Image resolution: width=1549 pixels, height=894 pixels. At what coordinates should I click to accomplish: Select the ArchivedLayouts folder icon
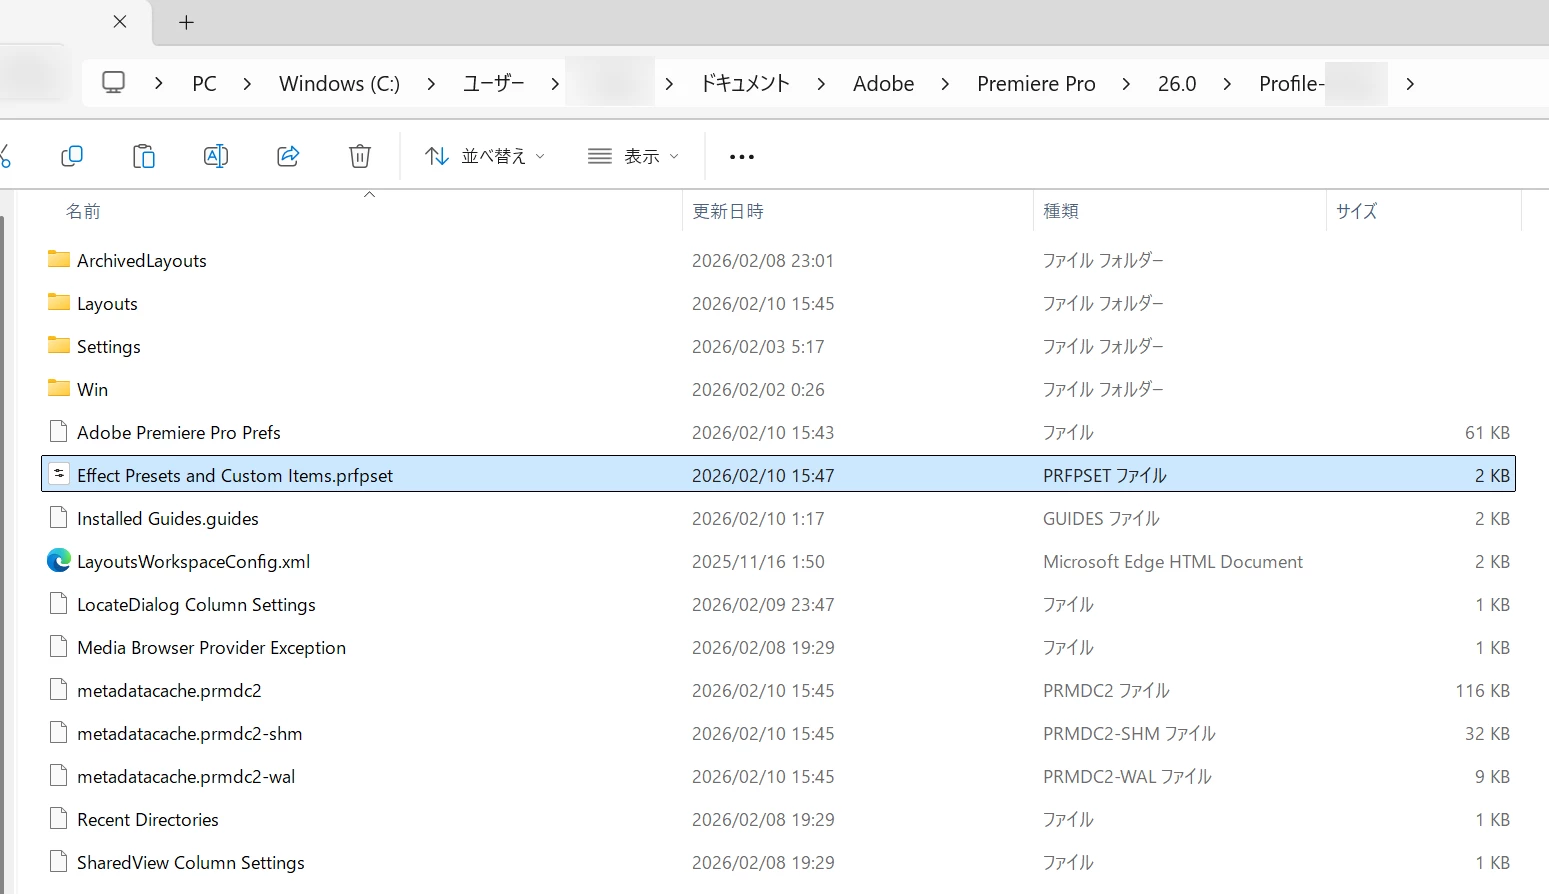(x=59, y=260)
